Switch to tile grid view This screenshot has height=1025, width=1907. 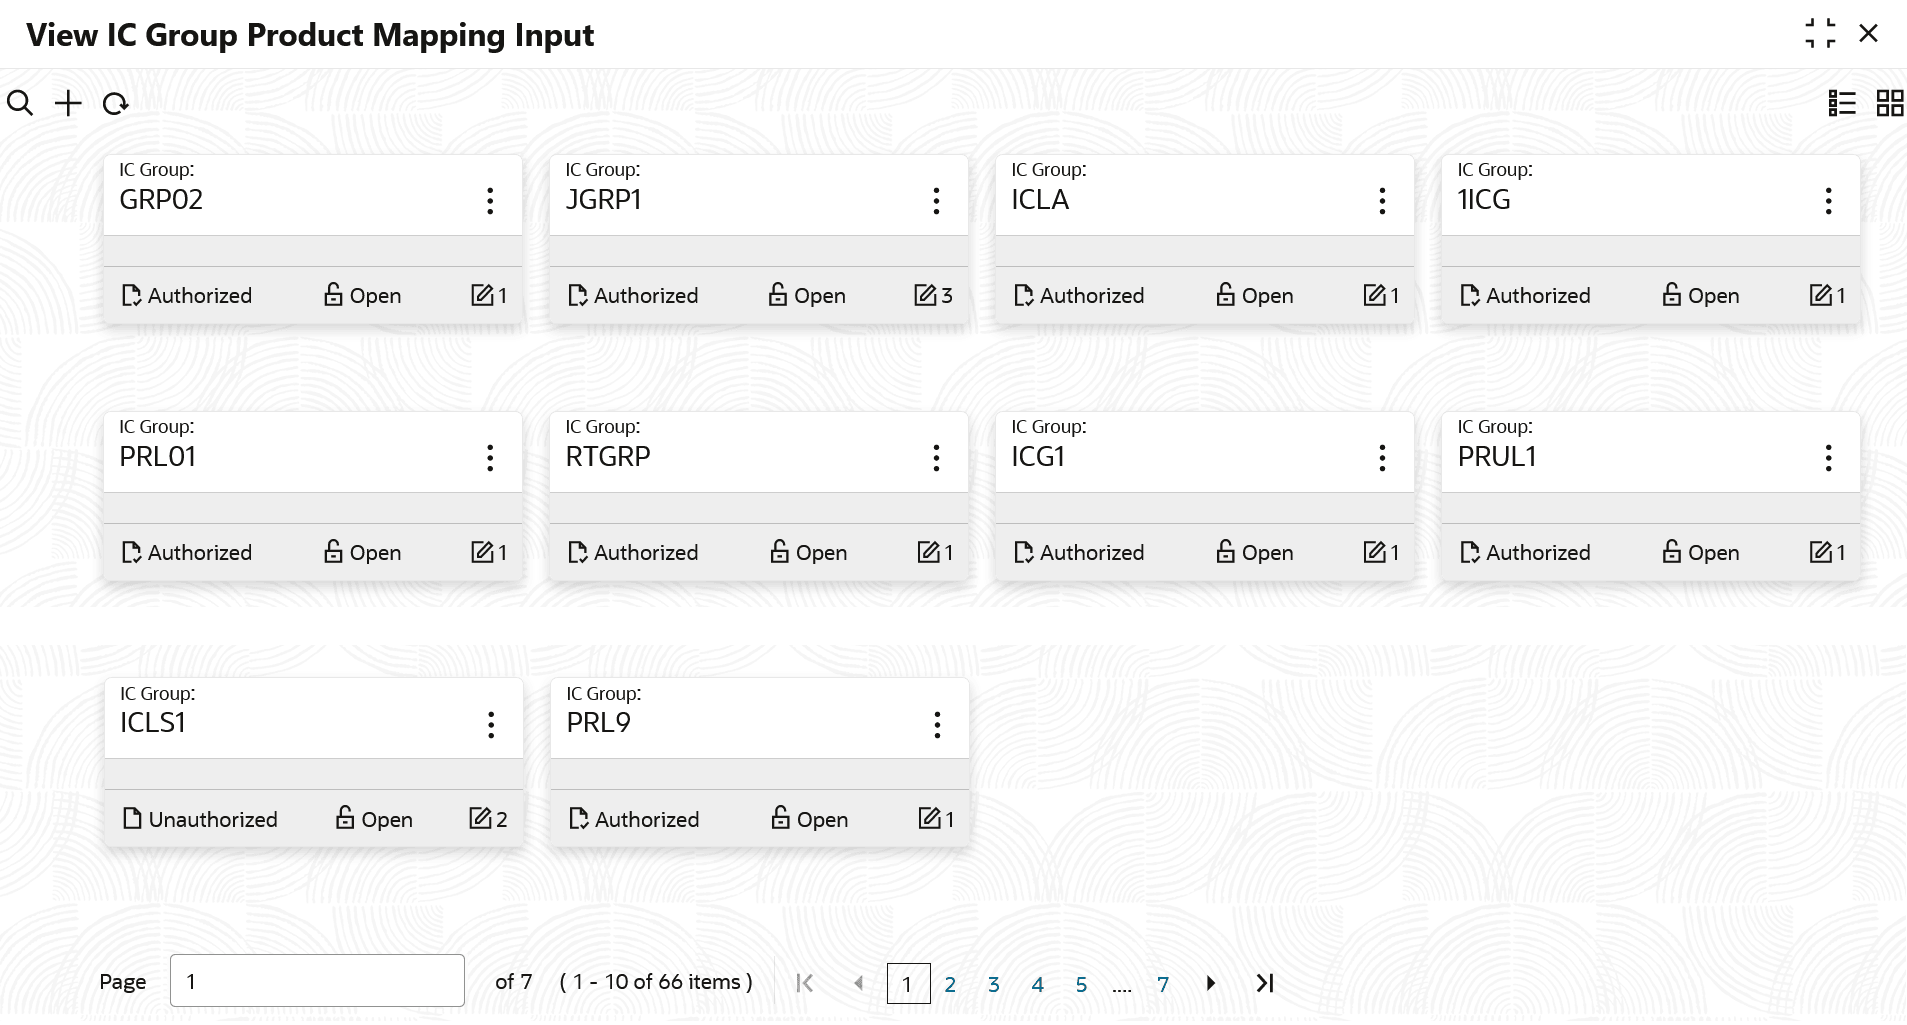coord(1890,103)
